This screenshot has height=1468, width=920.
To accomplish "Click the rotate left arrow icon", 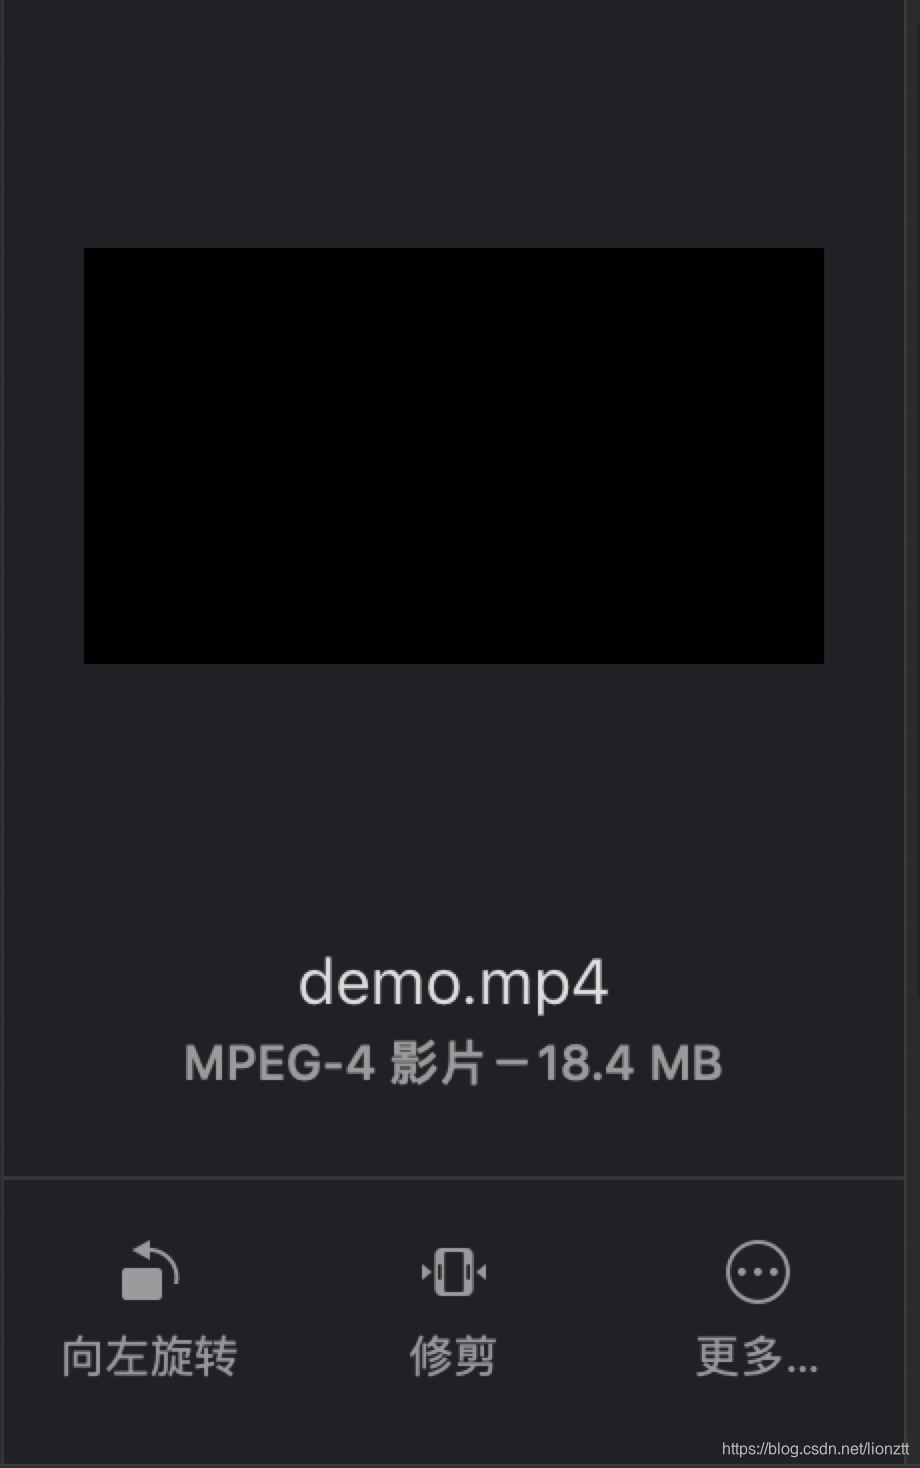I will click(150, 1270).
